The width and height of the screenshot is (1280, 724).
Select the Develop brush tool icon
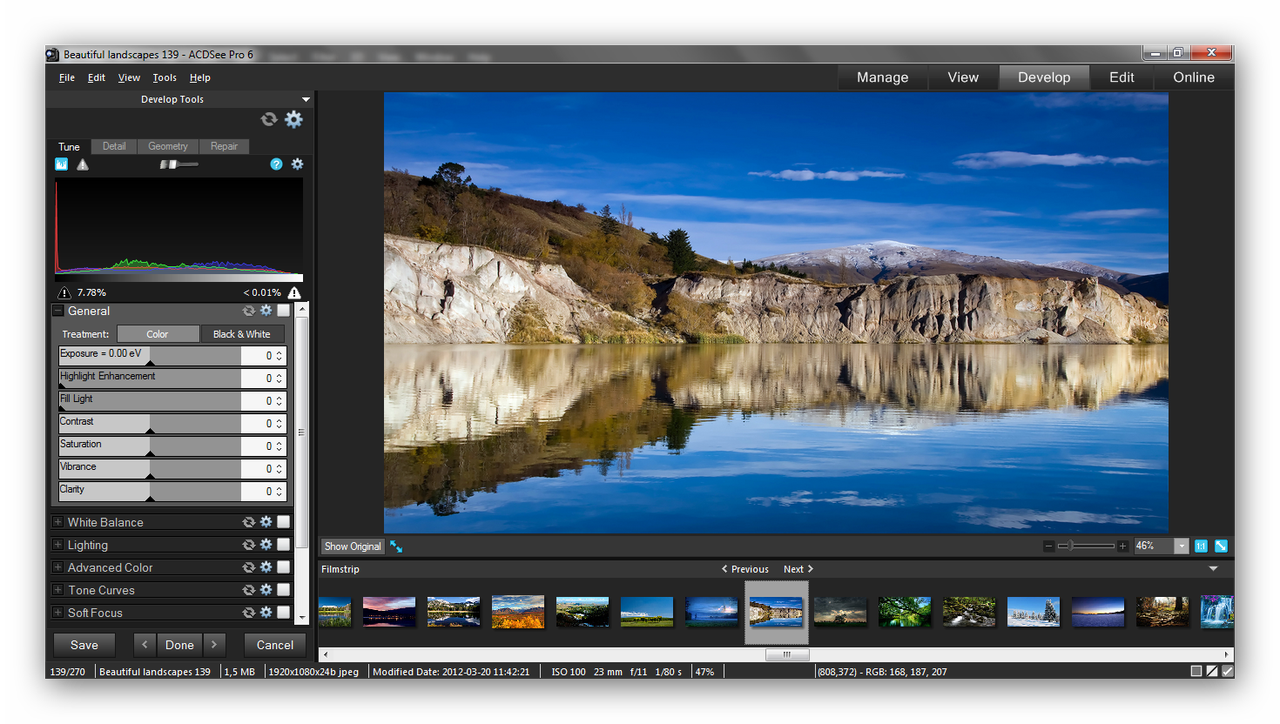pos(179,164)
